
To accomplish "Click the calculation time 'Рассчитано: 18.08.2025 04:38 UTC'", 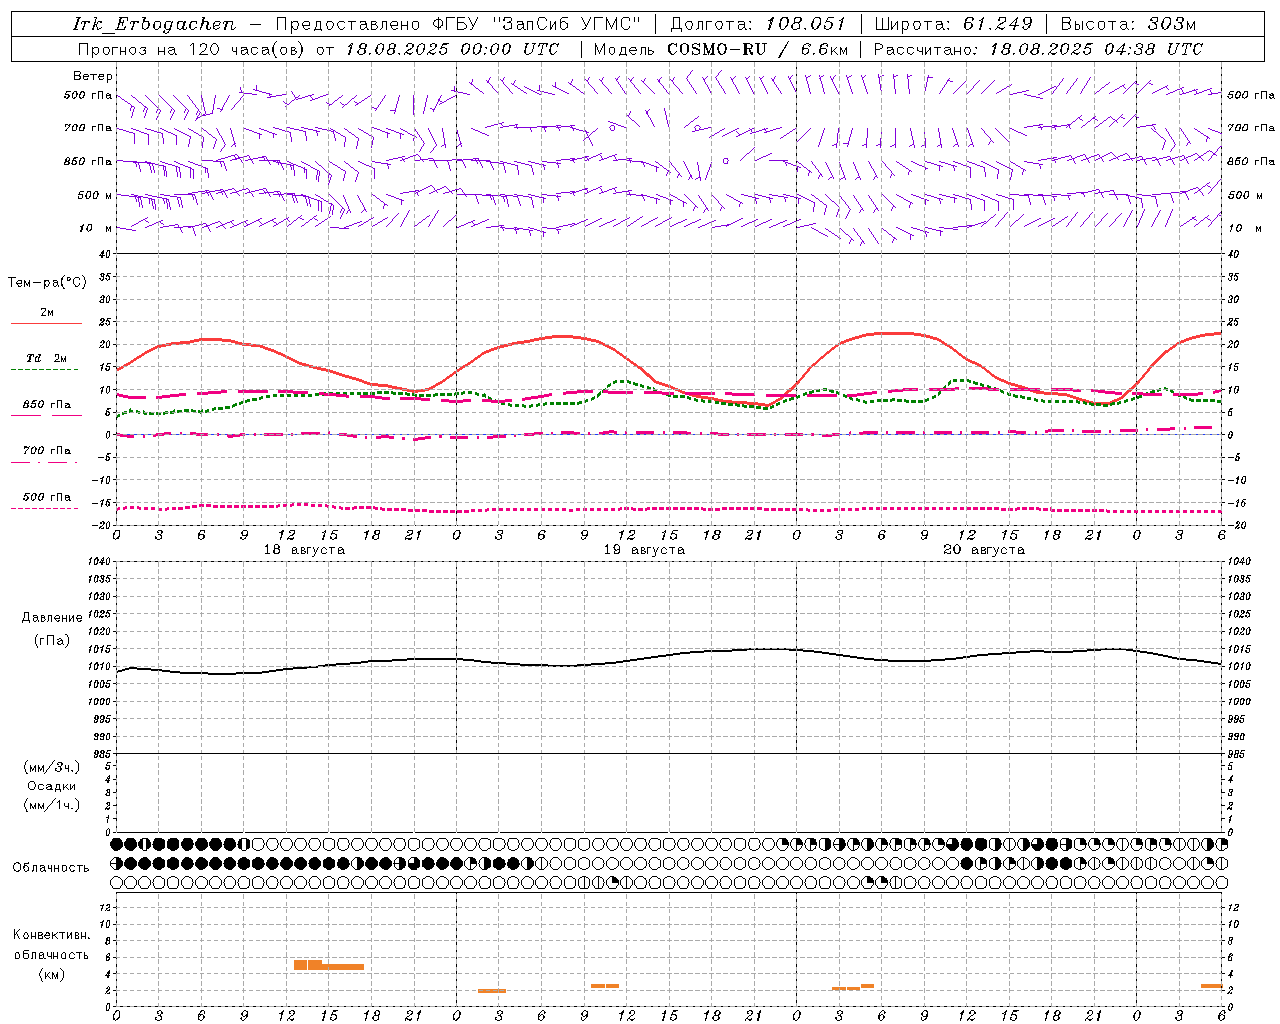I will (1038, 49).
